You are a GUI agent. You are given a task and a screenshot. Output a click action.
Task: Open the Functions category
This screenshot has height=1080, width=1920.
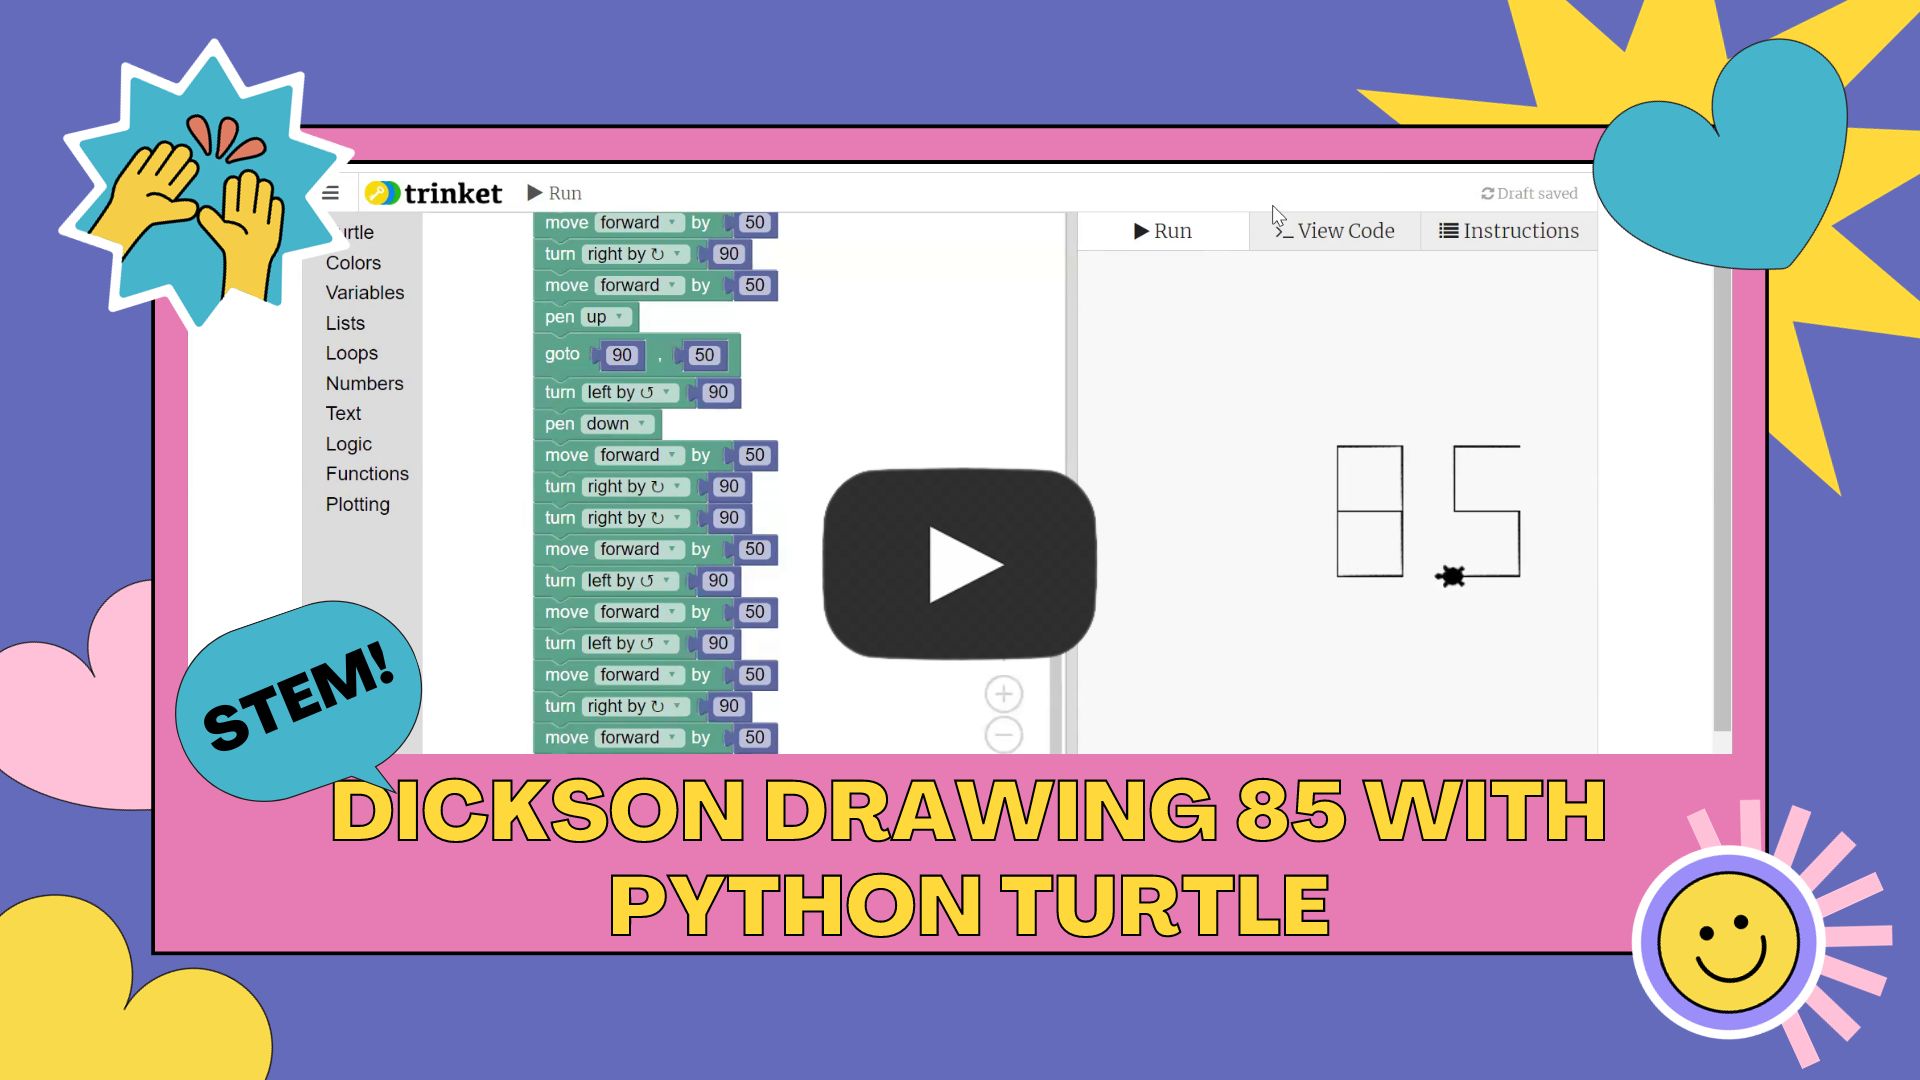pos(367,473)
